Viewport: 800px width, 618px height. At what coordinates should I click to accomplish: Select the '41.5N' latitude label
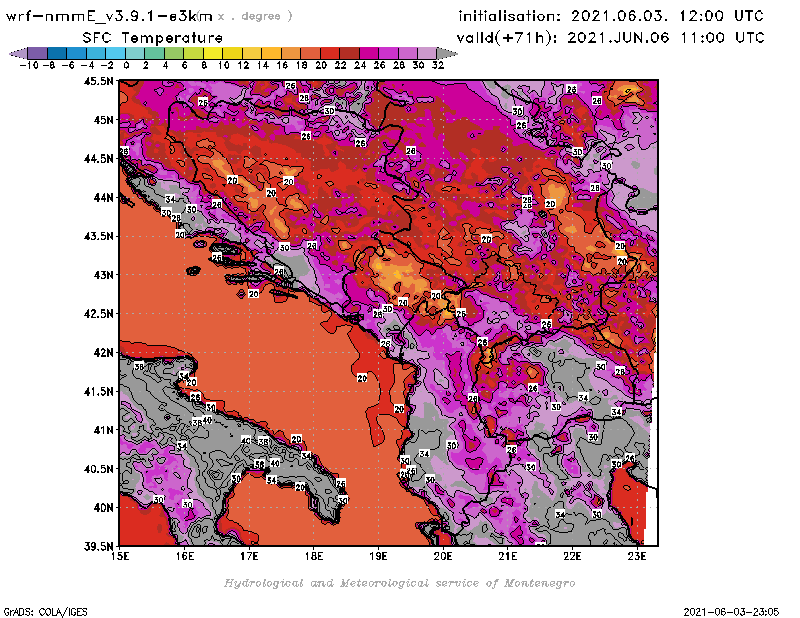(x=97, y=391)
